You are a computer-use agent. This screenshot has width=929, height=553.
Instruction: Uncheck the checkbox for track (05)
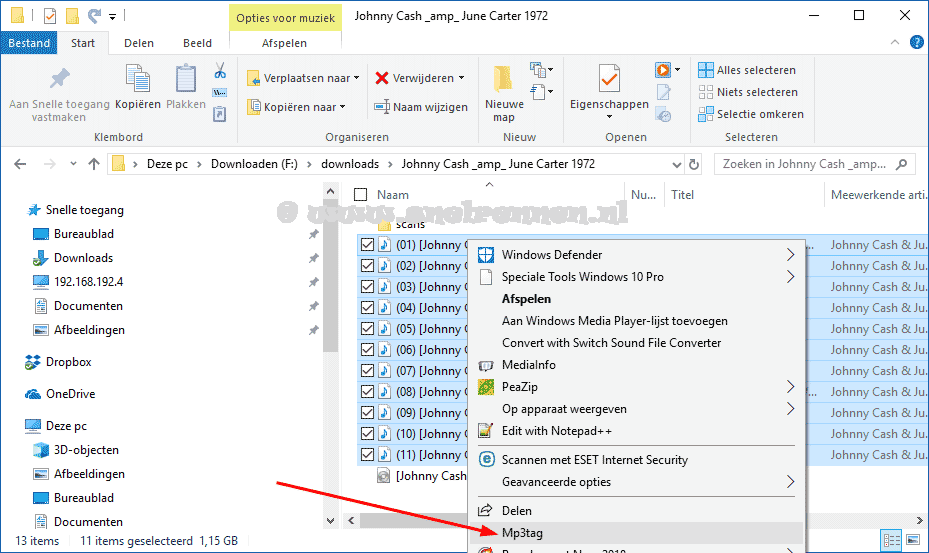(x=367, y=328)
